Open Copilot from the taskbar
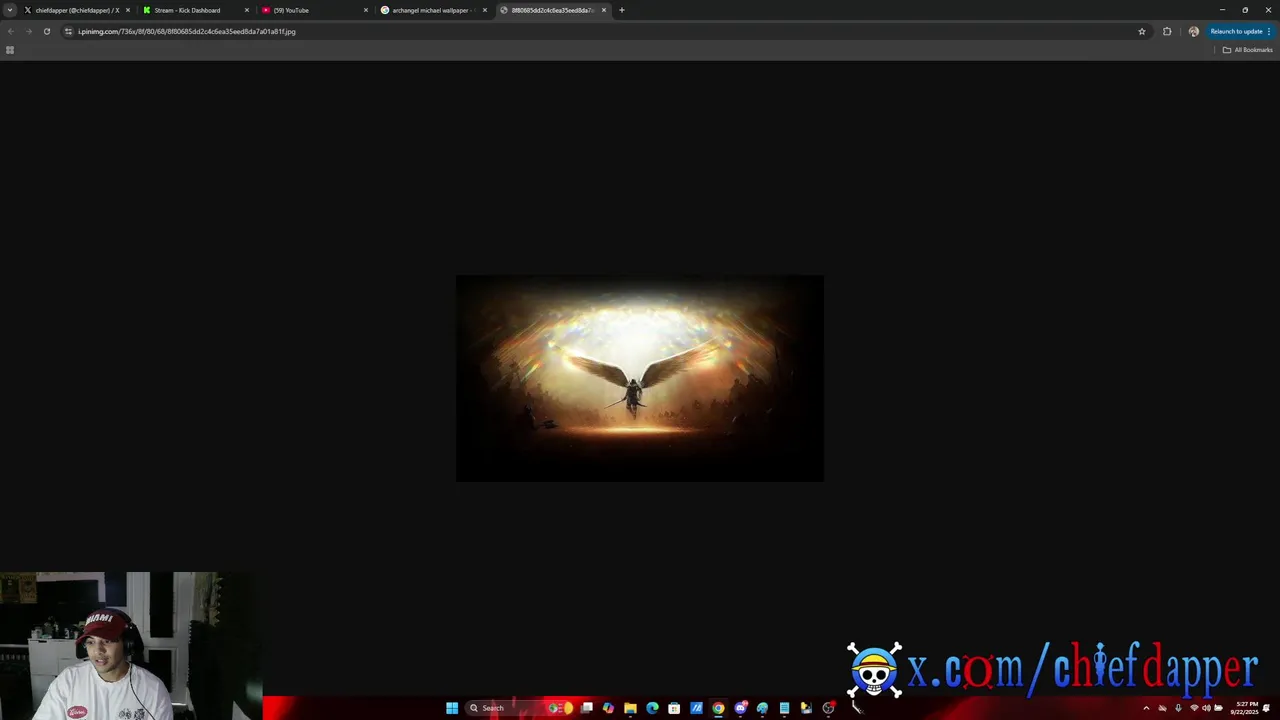Screen dimensions: 1280x720 pyautogui.click(x=608, y=708)
